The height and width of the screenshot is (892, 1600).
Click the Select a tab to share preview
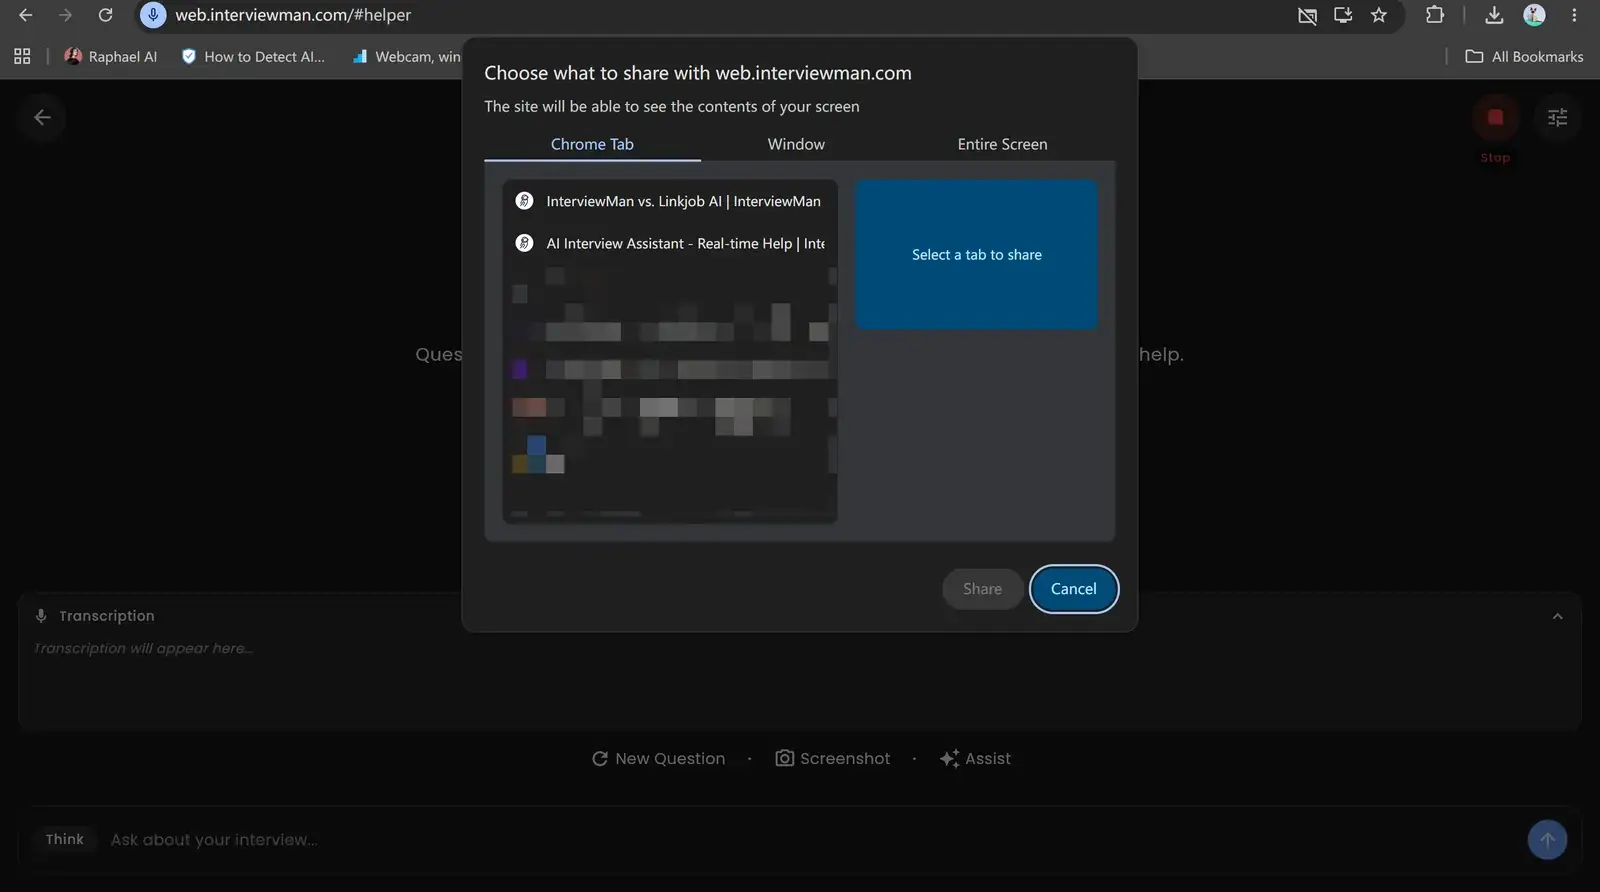coord(977,255)
